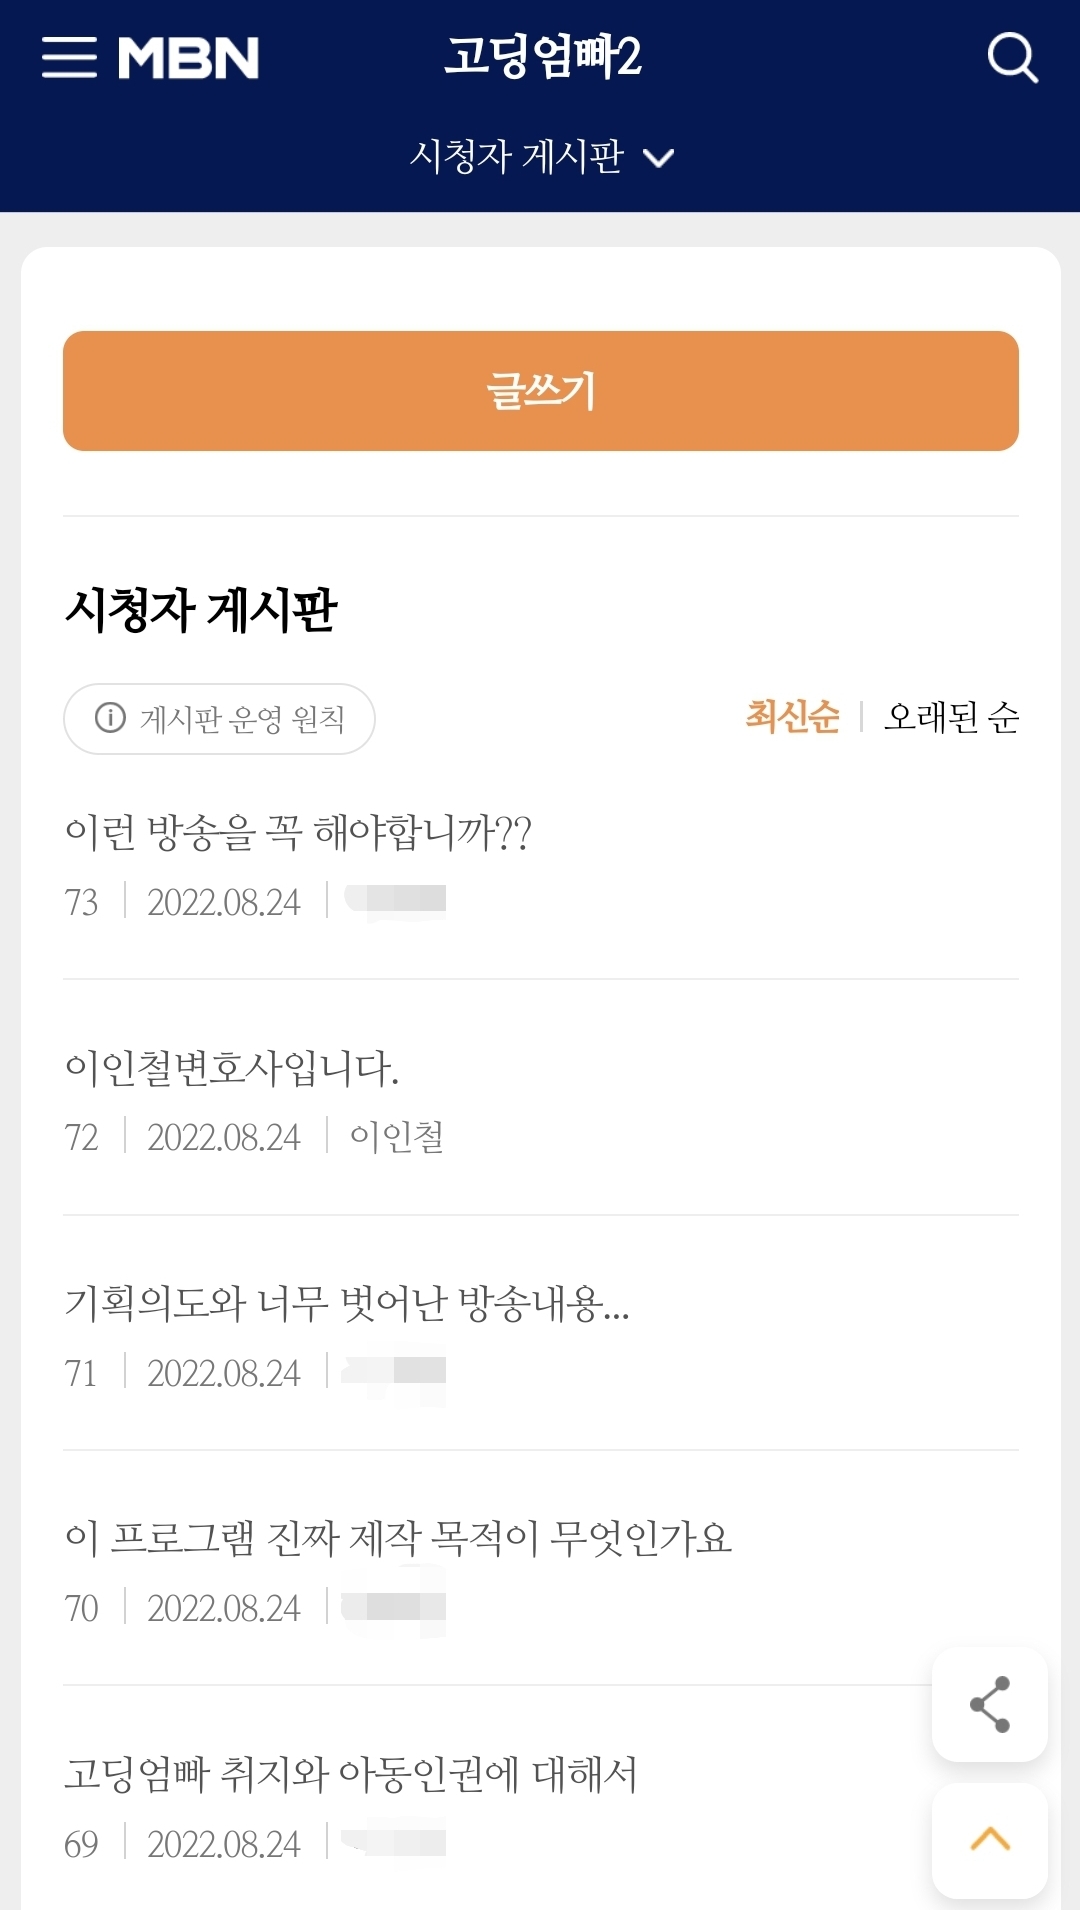Image resolution: width=1080 pixels, height=1910 pixels.
Task: Open post '이 프로그램 진짜 제작 목적이 무엇인가요'
Action: pyautogui.click(x=398, y=1538)
